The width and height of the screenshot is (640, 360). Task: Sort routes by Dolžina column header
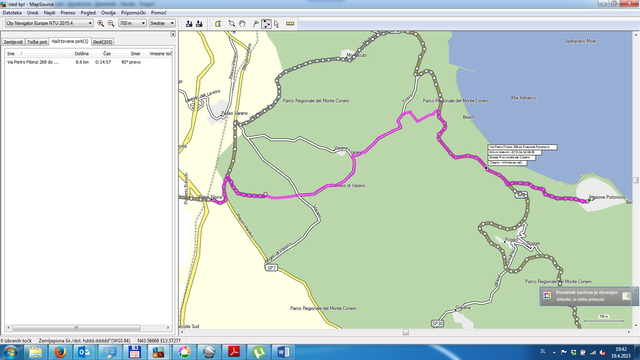click(x=82, y=53)
